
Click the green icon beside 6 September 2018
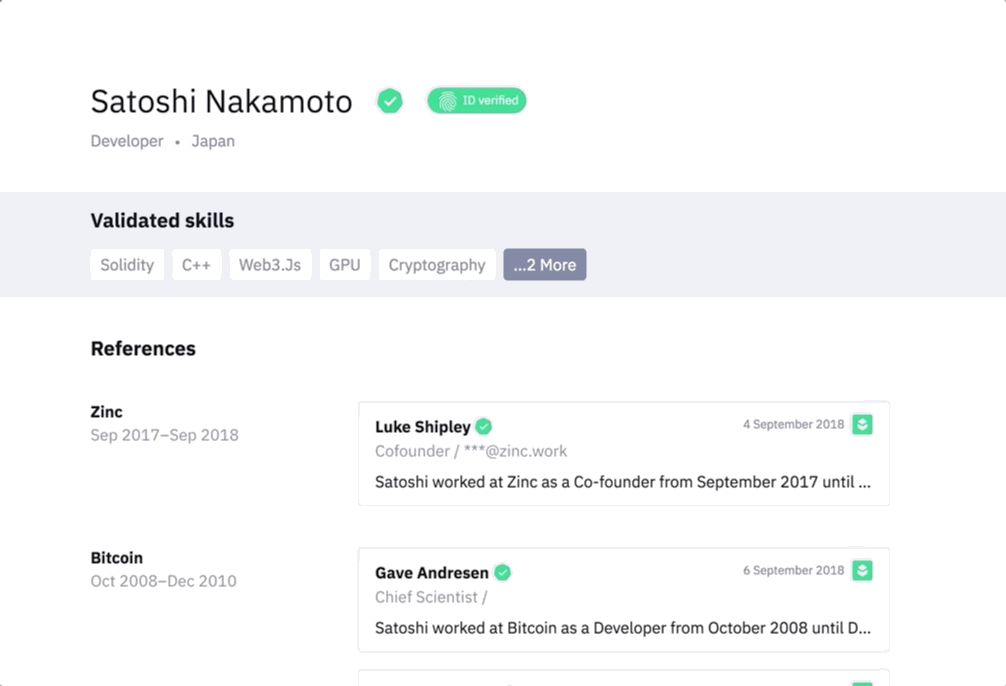pyautogui.click(x=862, y=570)
